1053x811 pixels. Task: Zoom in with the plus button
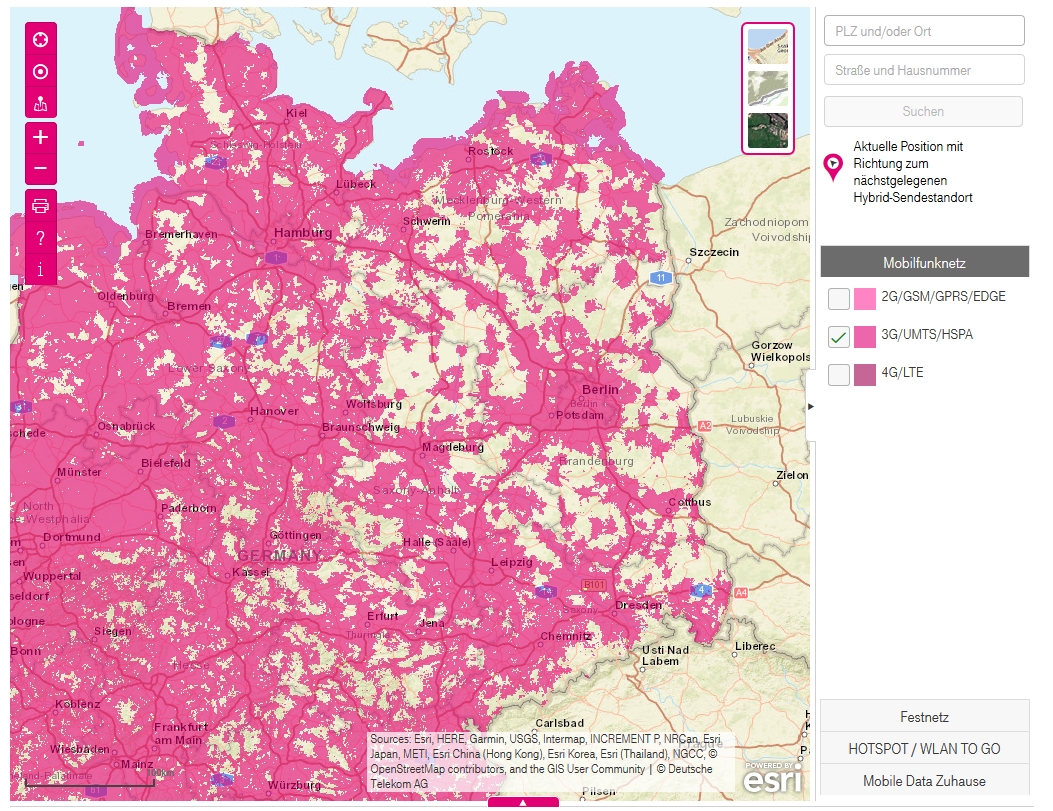coord(41,137)
